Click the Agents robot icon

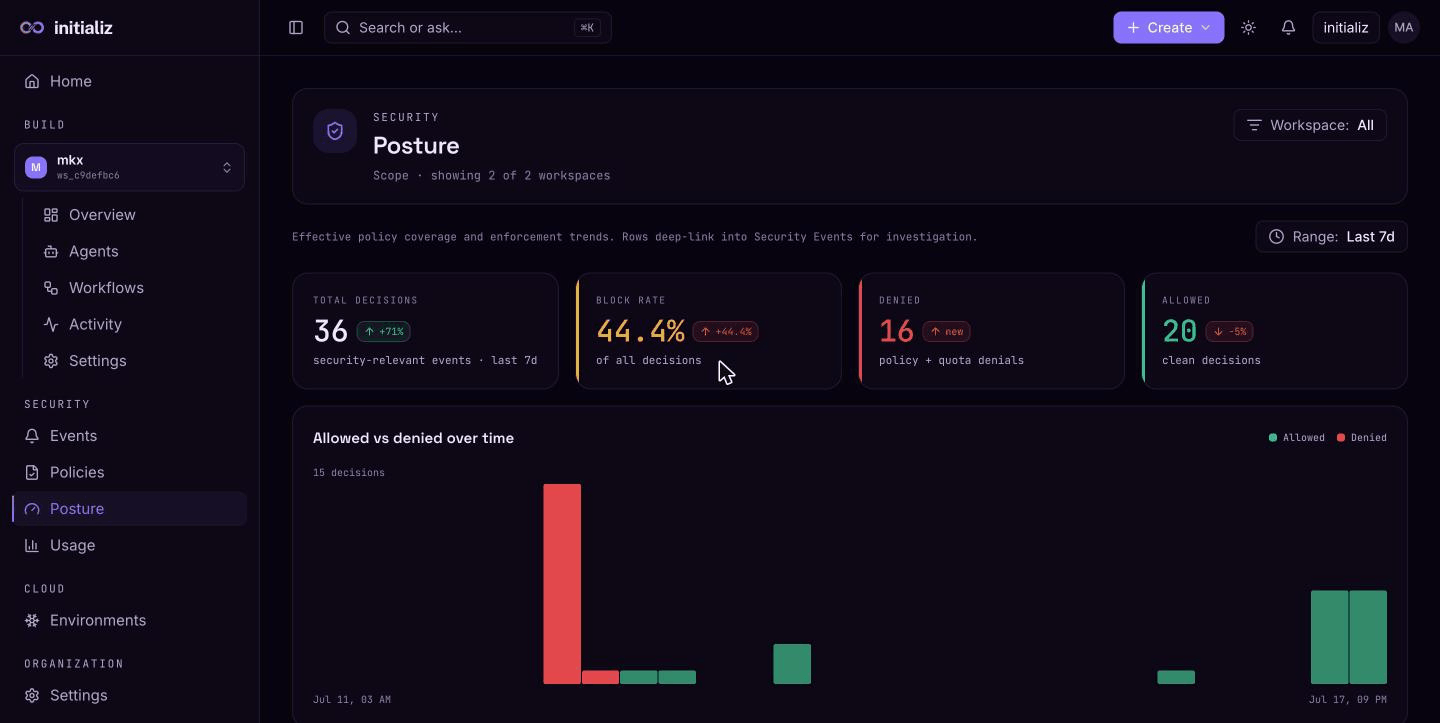(x=51, y=251)
